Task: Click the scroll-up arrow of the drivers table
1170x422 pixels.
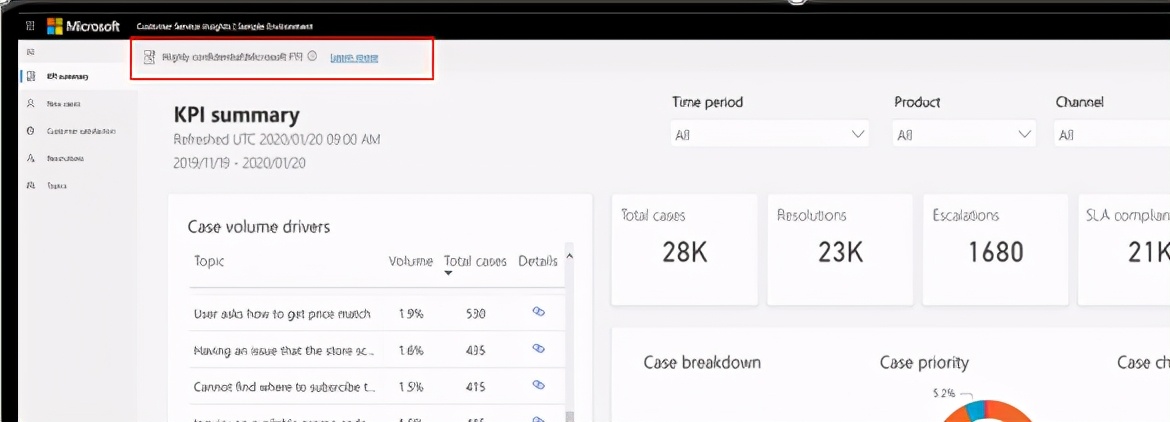Action: point(570,256)
